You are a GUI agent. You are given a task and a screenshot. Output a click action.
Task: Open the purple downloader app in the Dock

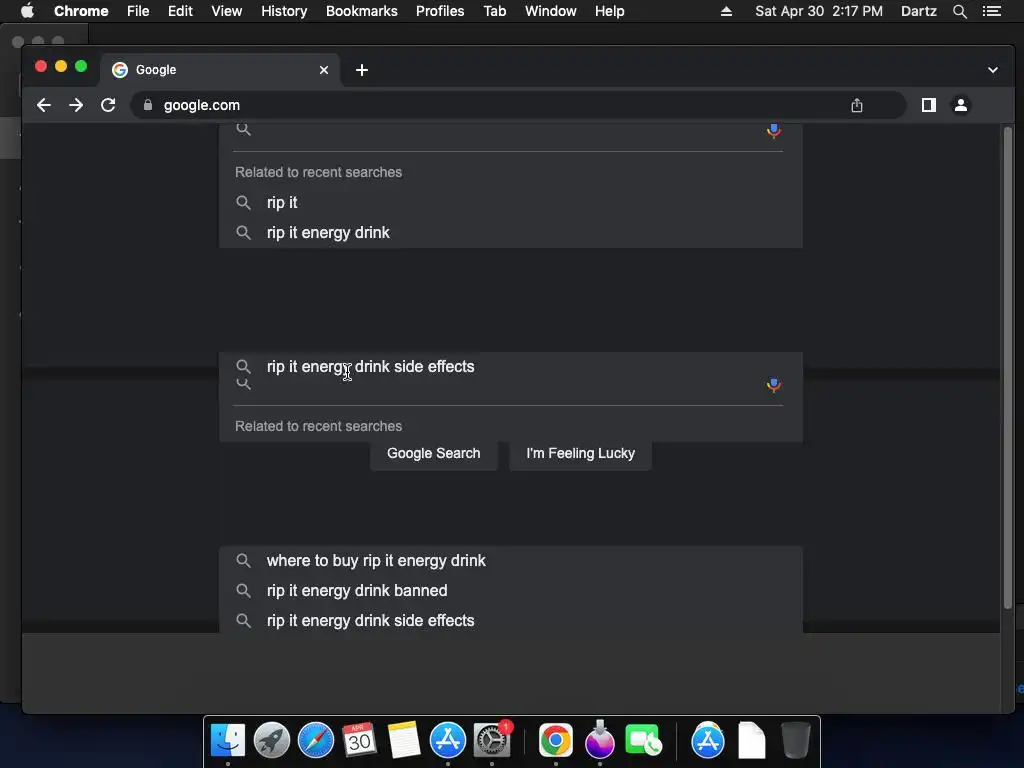coord(600,741)
